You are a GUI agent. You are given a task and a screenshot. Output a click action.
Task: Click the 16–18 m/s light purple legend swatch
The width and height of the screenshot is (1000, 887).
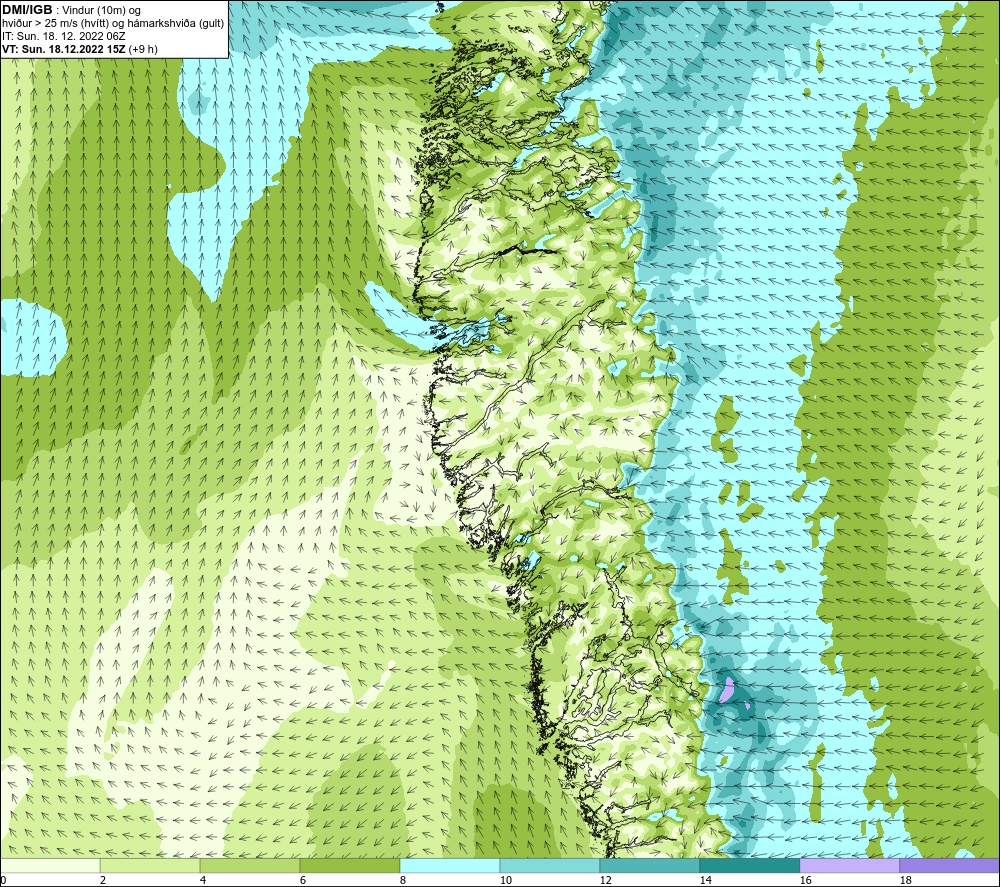tap(849, 865)
